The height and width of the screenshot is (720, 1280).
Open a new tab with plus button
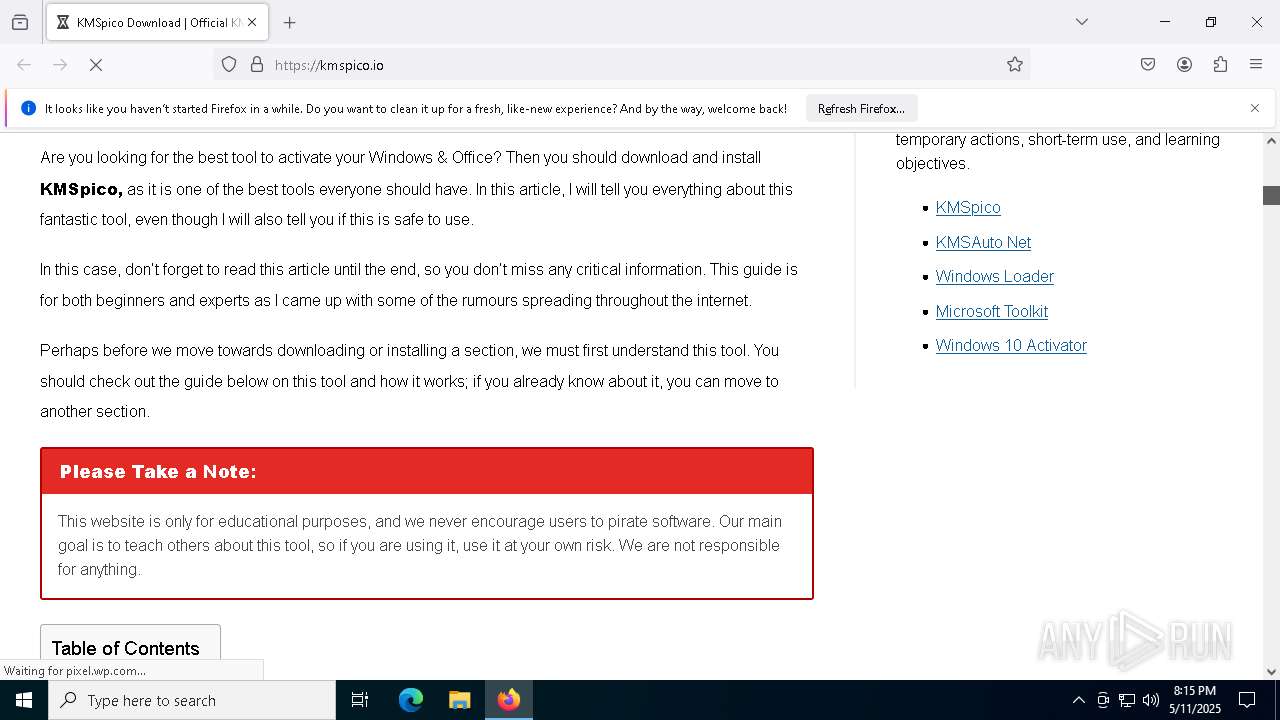[290, 22]
